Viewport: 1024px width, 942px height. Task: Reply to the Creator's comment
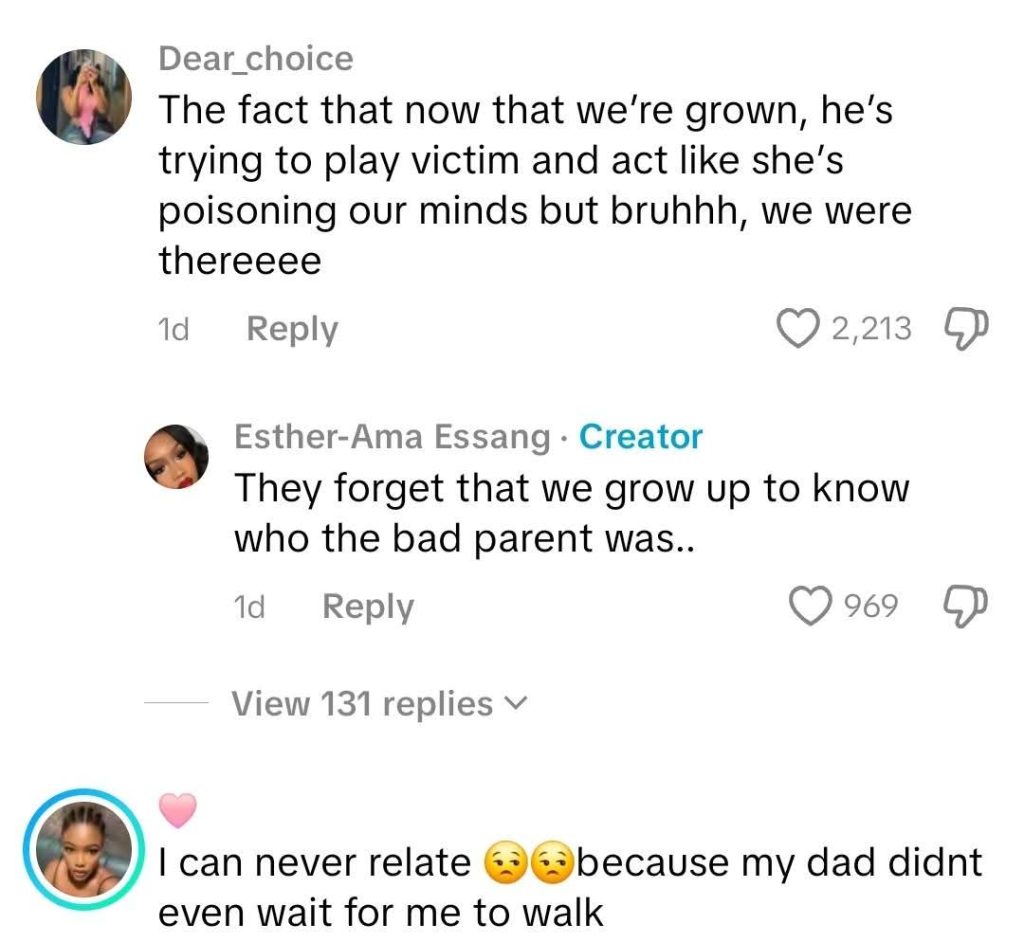tap(367, 606)
